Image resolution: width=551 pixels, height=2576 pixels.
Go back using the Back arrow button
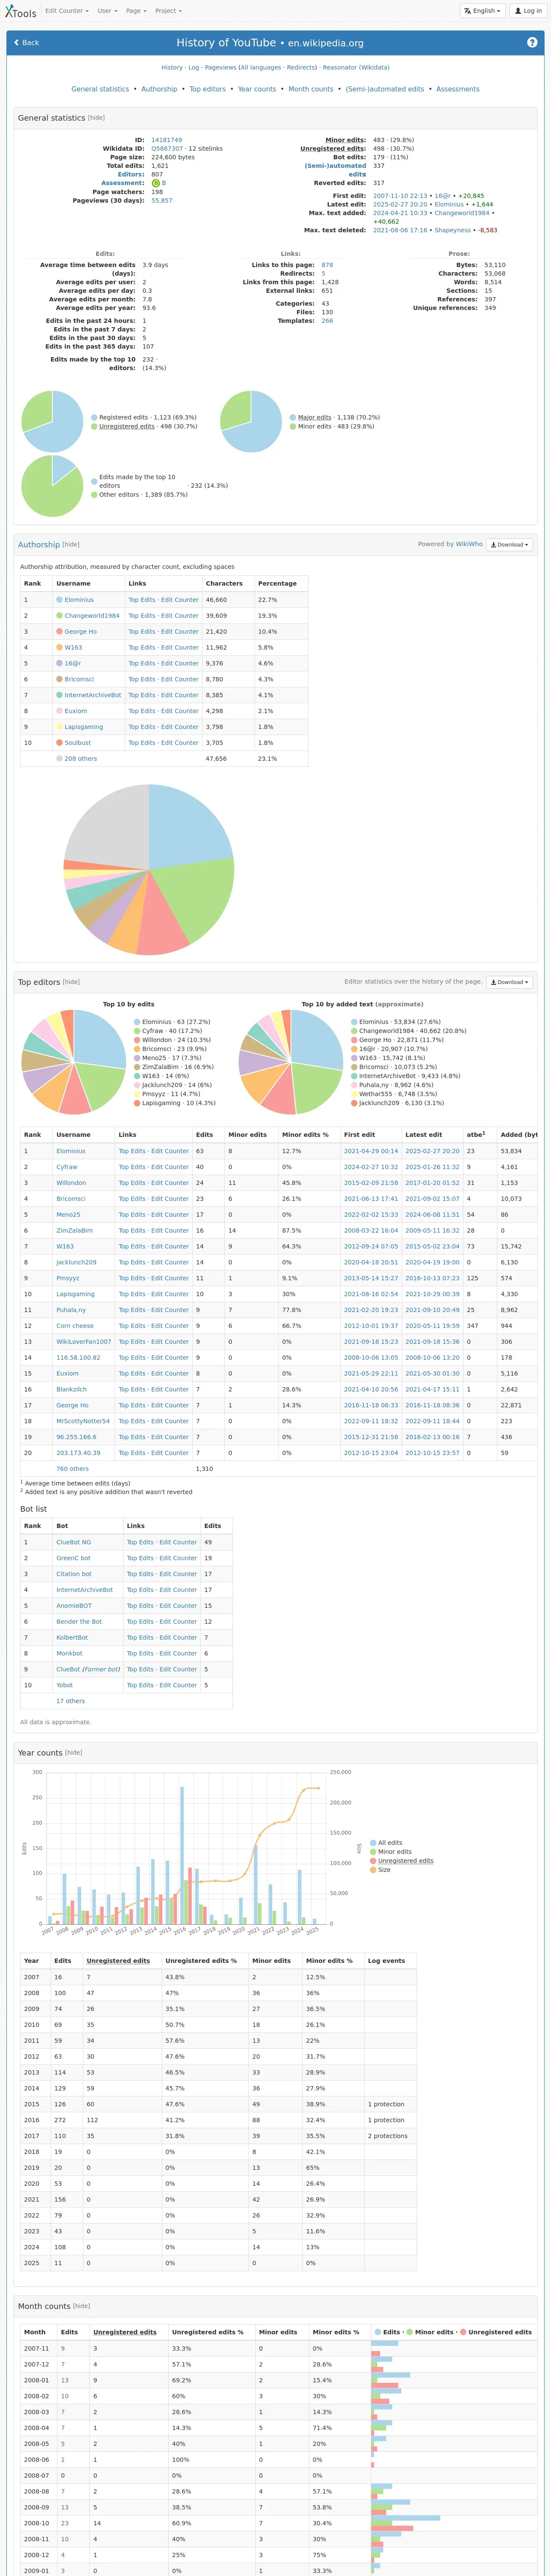pos(26,43)
